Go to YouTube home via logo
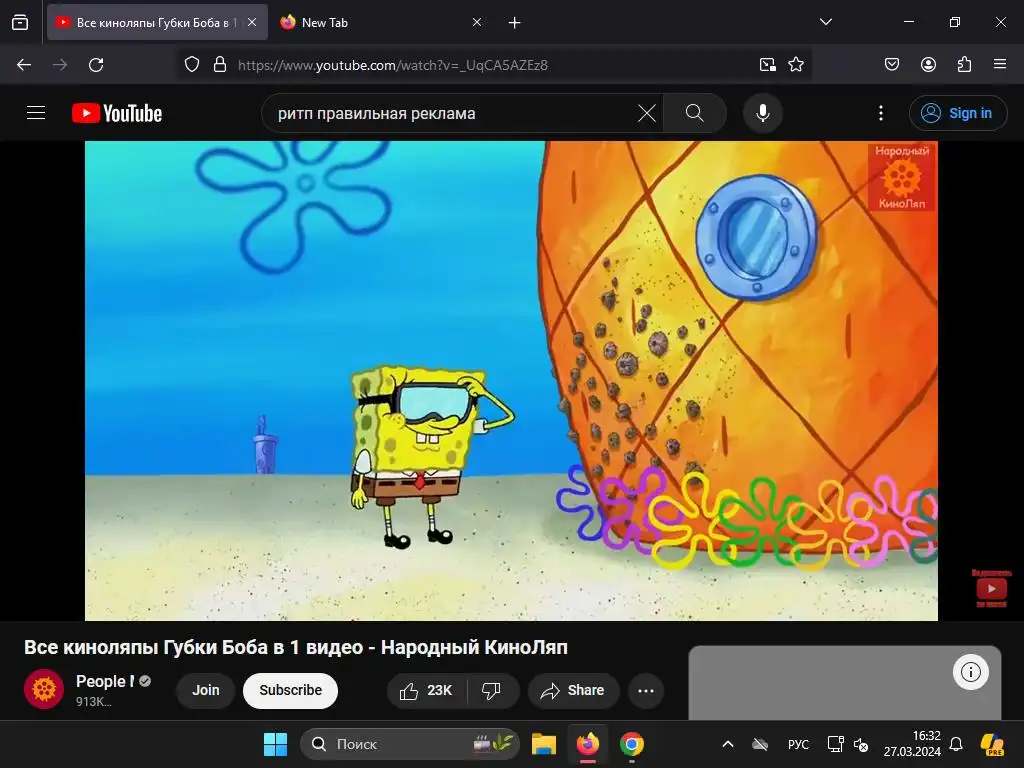The height and width of the screenshot is (768, 1024). point(117,113)
